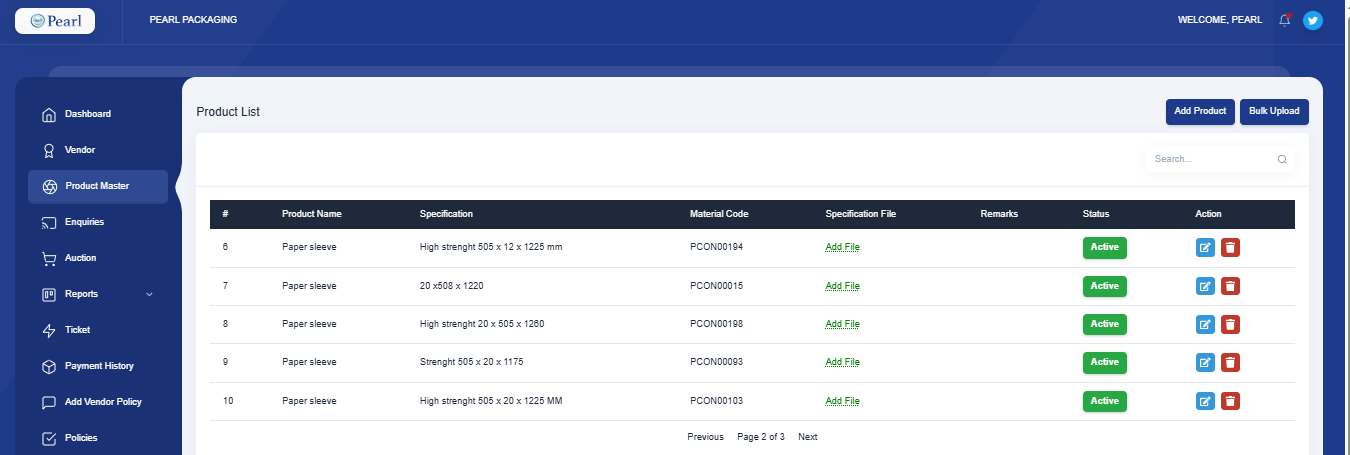Click the search magnifier icon

point(1282,159)
